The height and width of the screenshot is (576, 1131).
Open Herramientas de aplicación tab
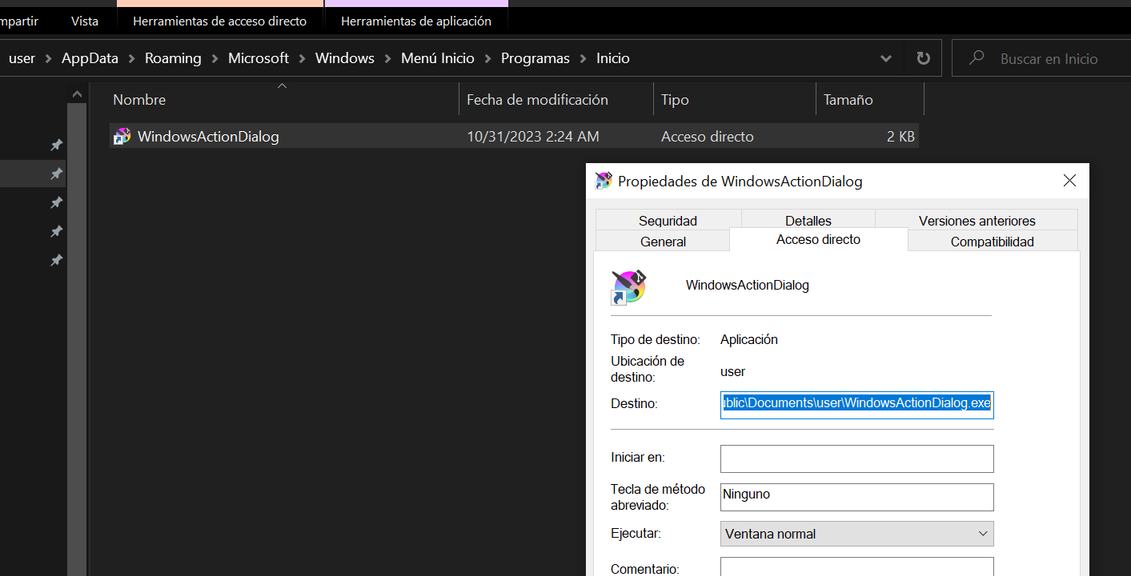416,21
